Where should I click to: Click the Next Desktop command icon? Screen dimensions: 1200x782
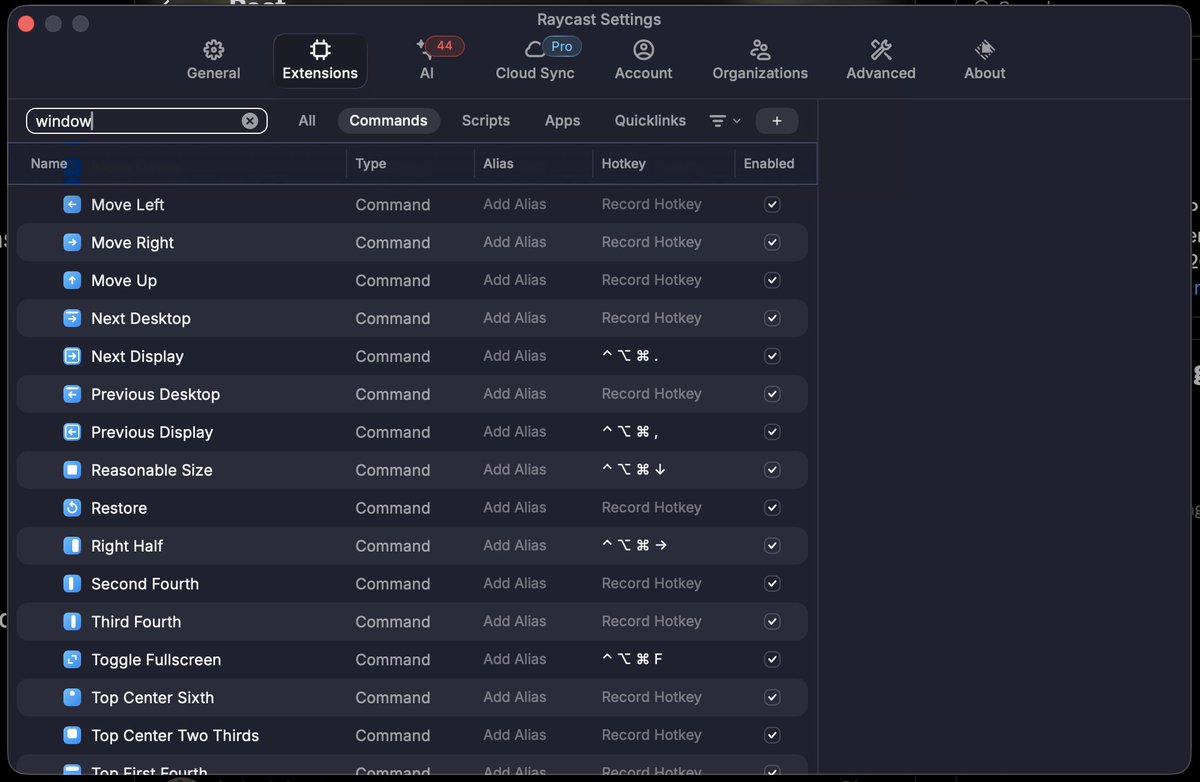click(72, 318)
